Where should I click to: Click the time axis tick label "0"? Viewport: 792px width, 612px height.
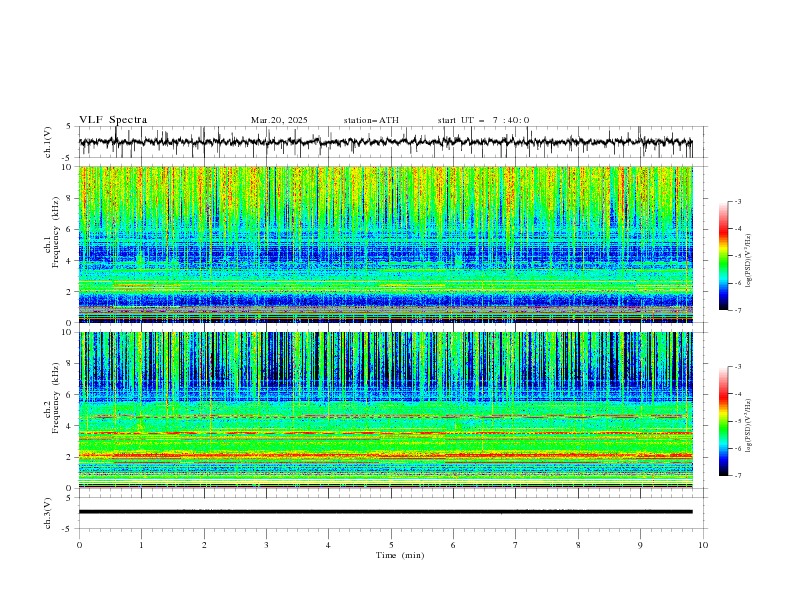(x=79, y=545)
